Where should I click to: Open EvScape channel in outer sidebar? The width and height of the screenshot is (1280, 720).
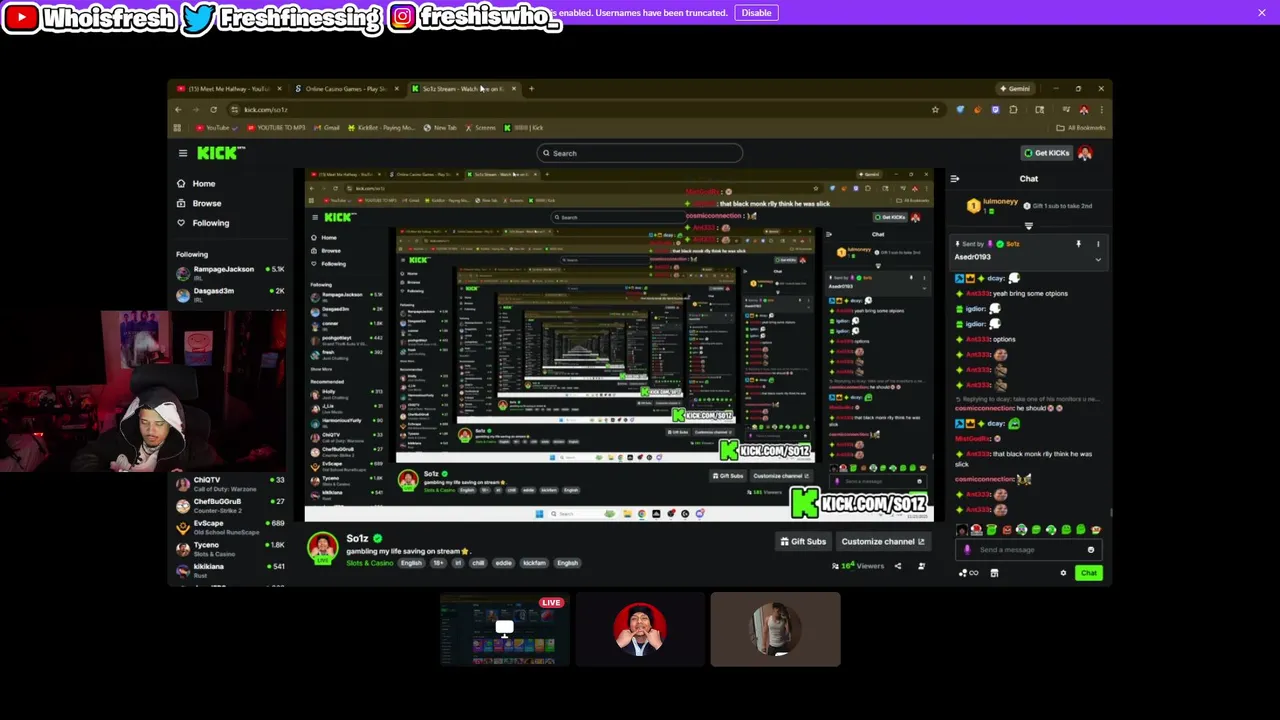230,527
